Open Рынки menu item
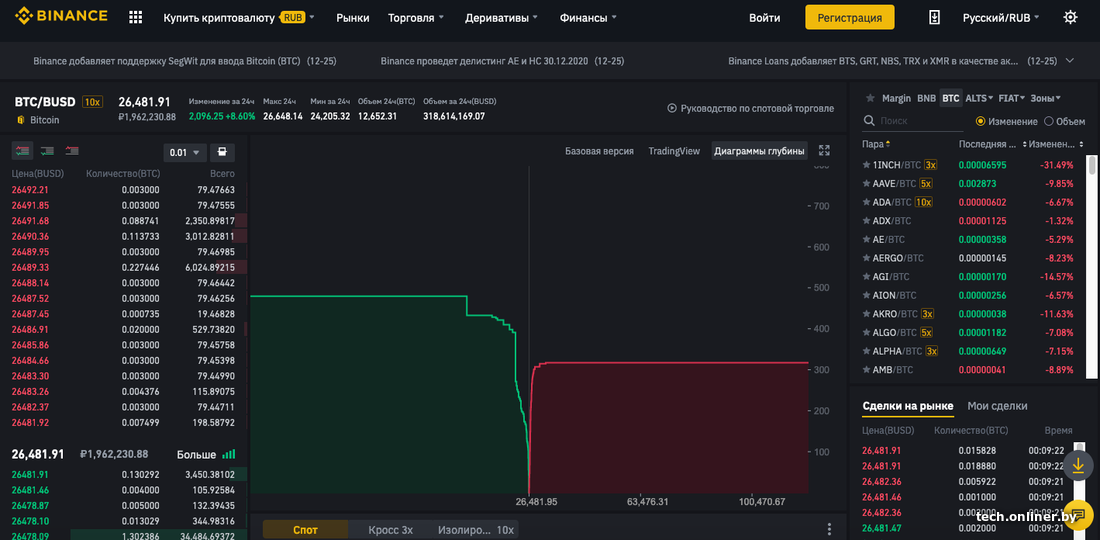This screenshot has height=540, width=1100. (353, 18)
